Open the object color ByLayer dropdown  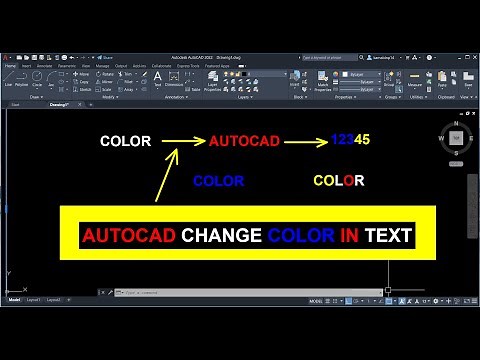362,74
